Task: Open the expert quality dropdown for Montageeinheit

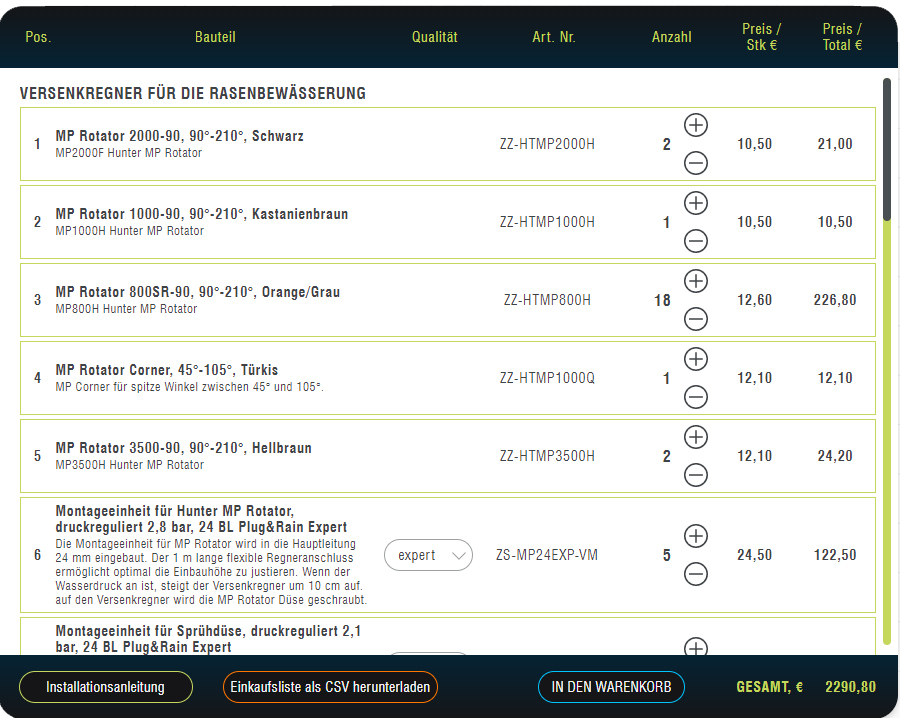Action: 428,555
